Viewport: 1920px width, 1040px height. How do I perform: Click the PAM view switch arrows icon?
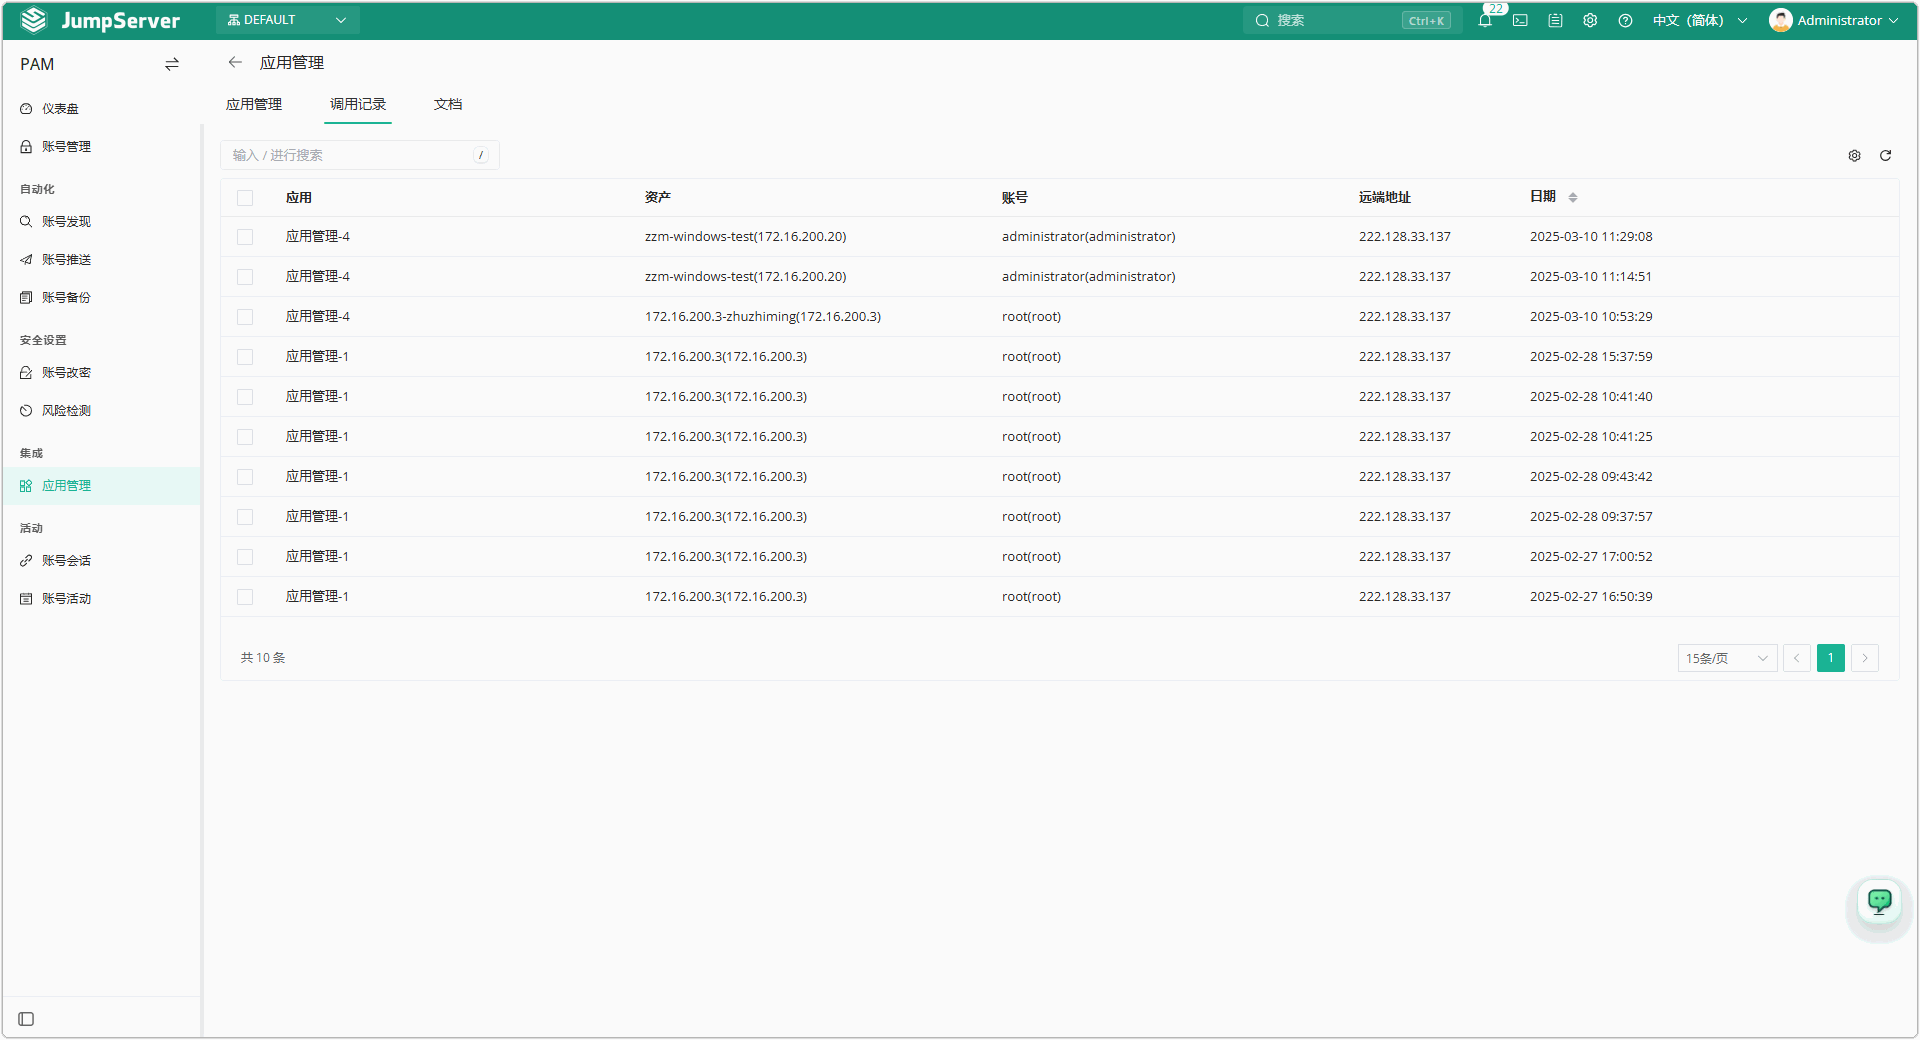[x=172, y=64]
